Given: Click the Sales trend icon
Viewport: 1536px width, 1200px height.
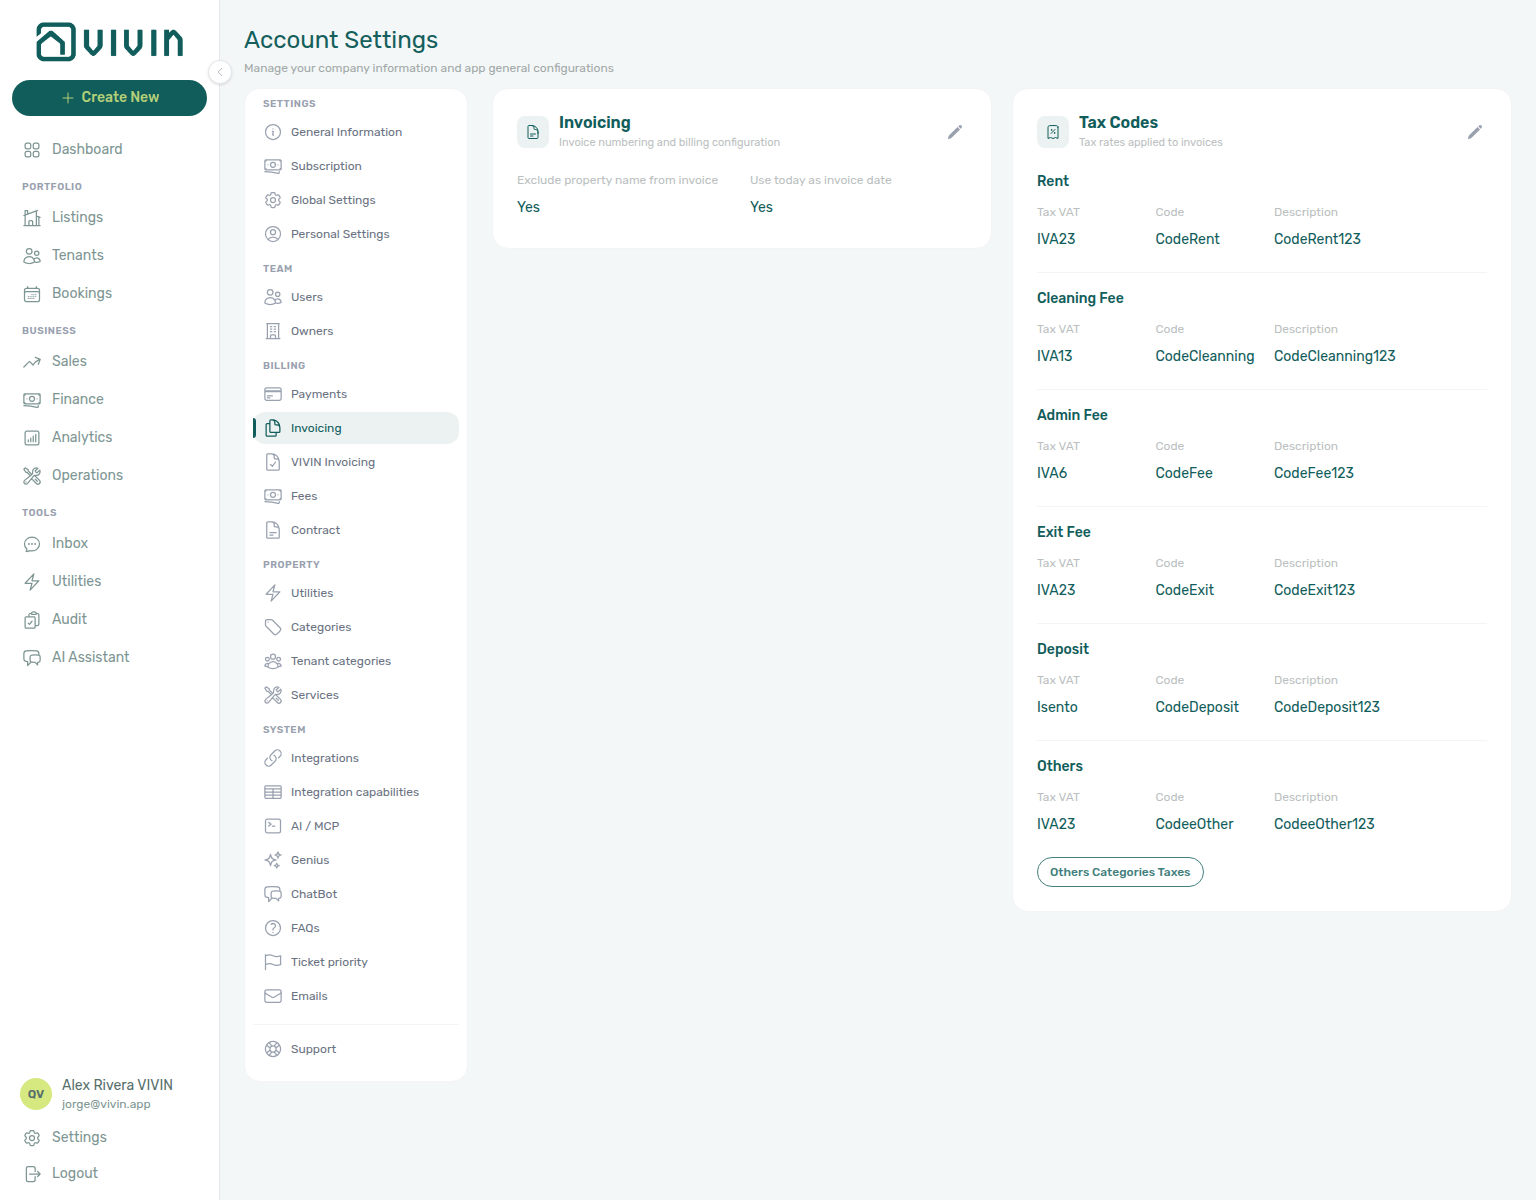Looking at the screenshot, I should 32,362.
